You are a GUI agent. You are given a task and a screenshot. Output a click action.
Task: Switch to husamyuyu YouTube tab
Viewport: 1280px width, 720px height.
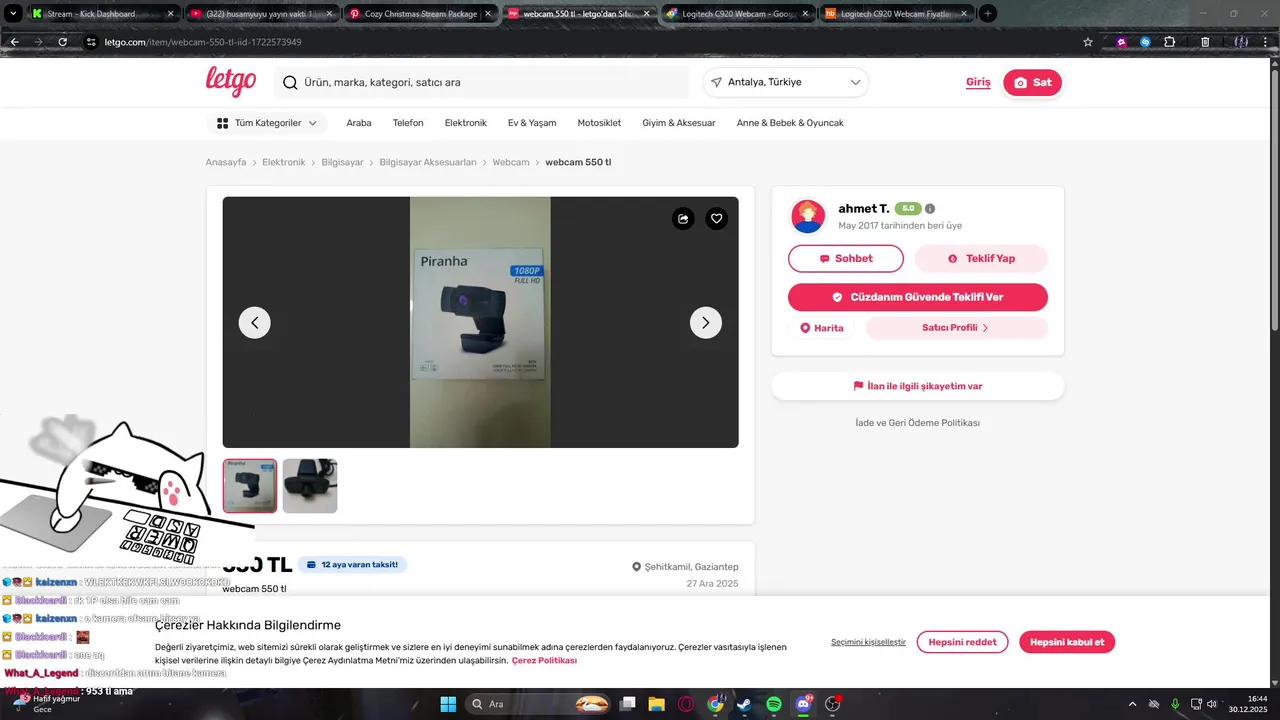[x=263, y=14]
